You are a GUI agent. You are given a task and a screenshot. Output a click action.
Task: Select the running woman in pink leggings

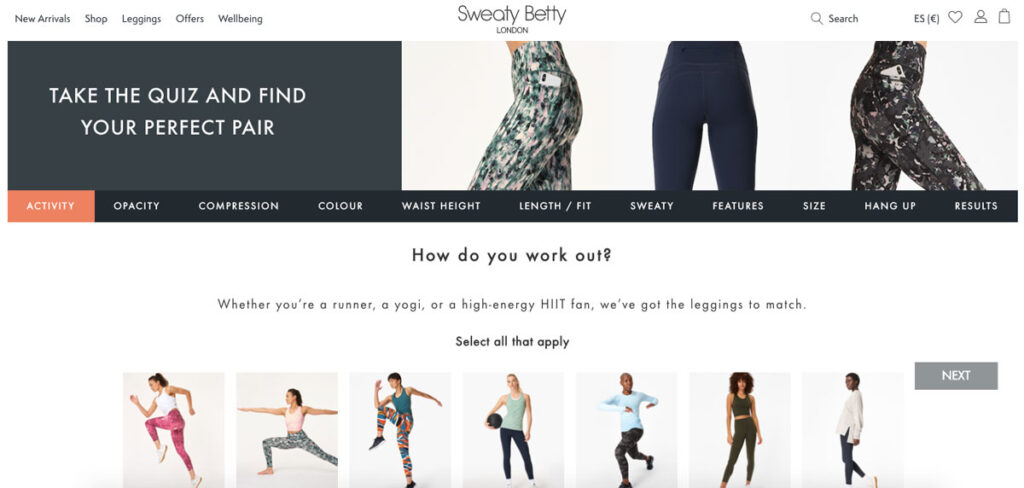174,430
